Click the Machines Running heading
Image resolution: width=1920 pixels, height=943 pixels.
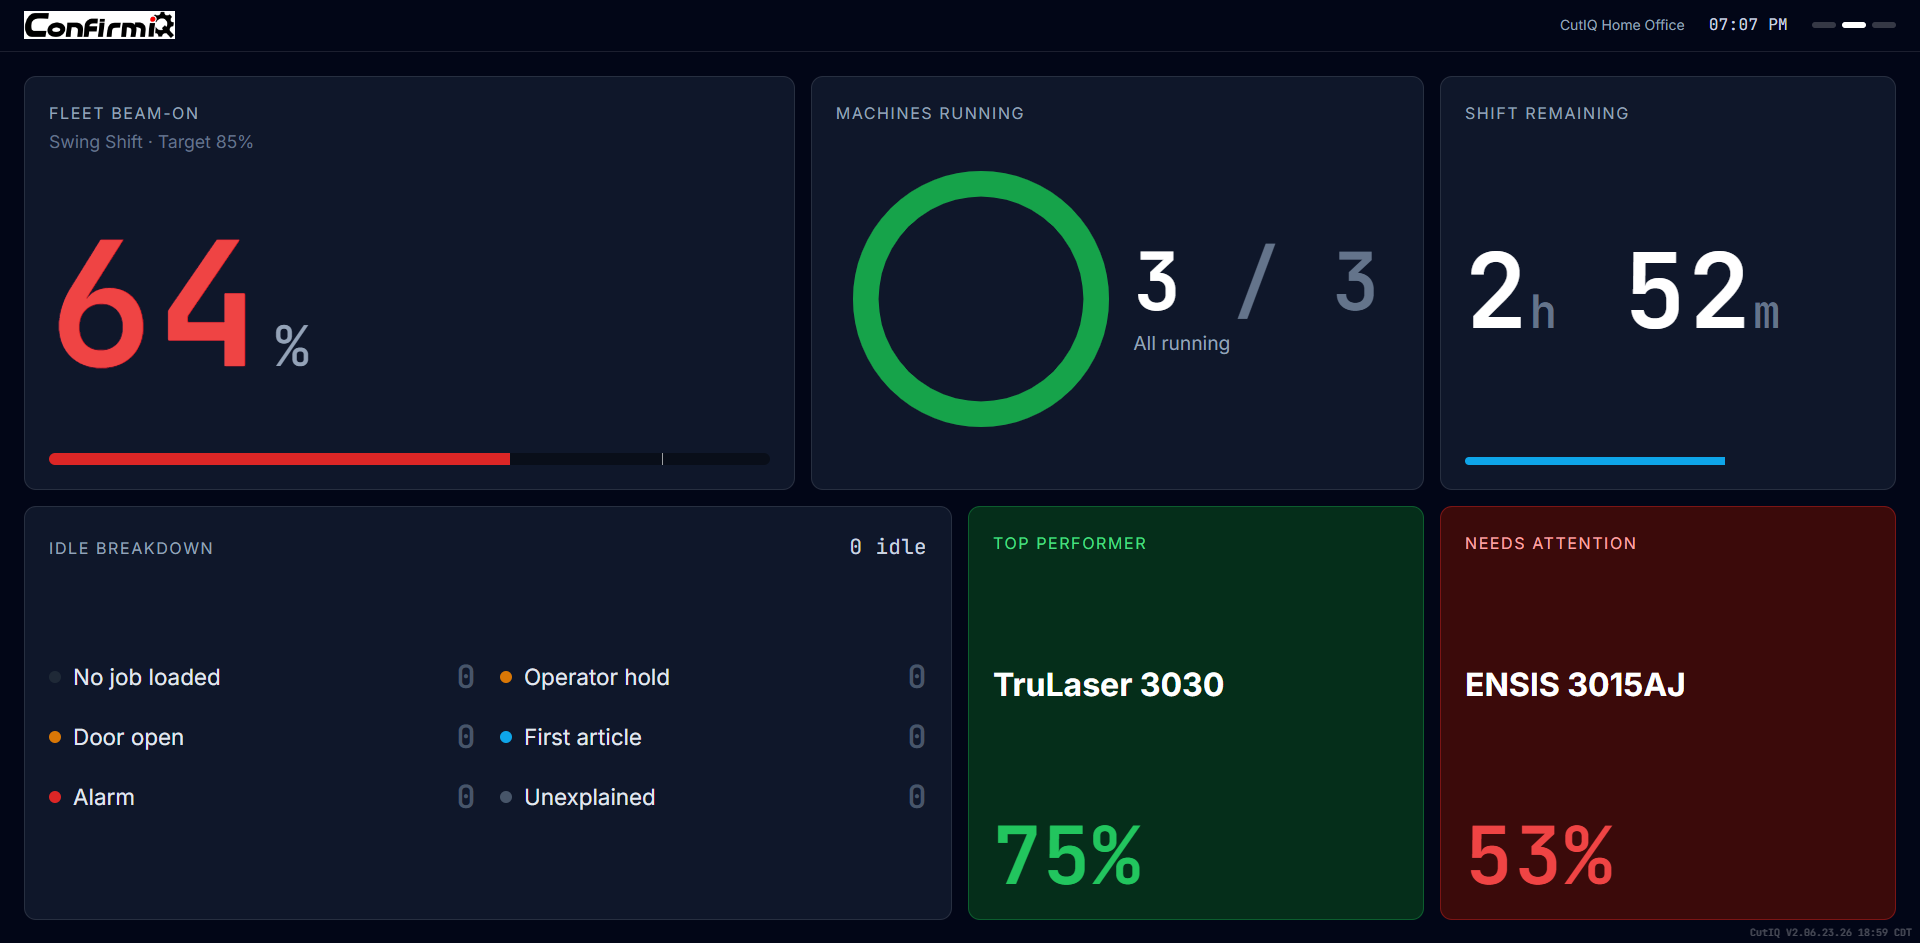click(930, 113)
